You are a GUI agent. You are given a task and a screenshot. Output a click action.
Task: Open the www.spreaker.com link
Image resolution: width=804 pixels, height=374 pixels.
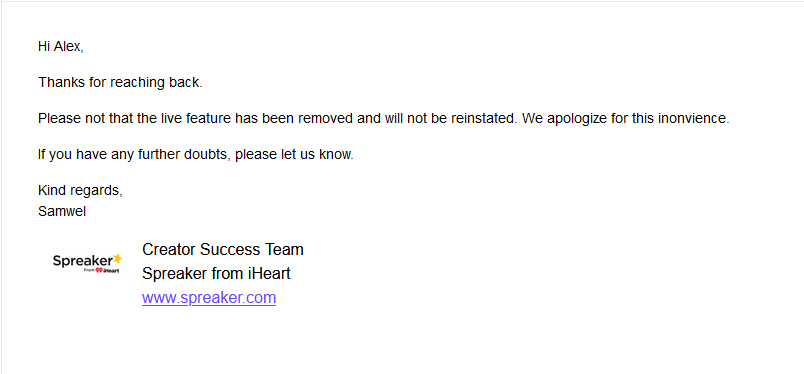click(209, 298)
